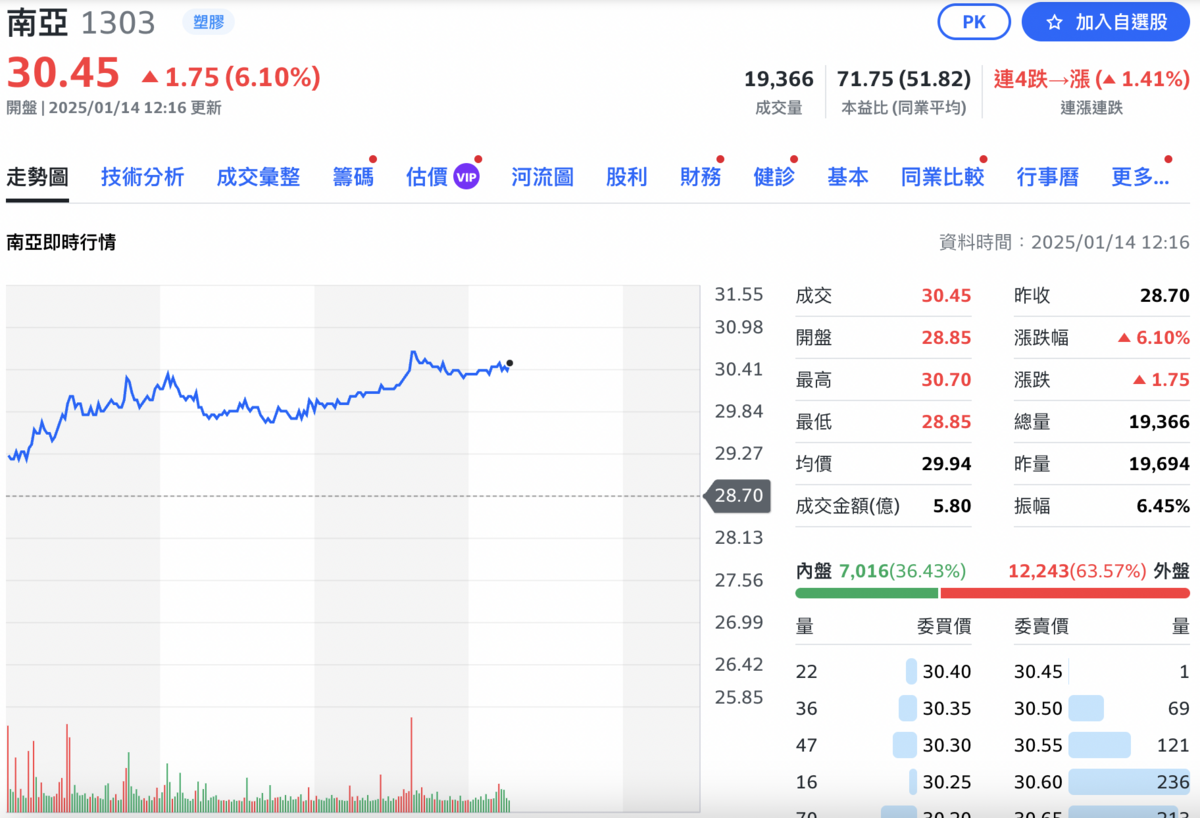This screenshot has height=818, width=1200.
Task: Open the 行事曆 tab
Action: (x=1048, y=178)
